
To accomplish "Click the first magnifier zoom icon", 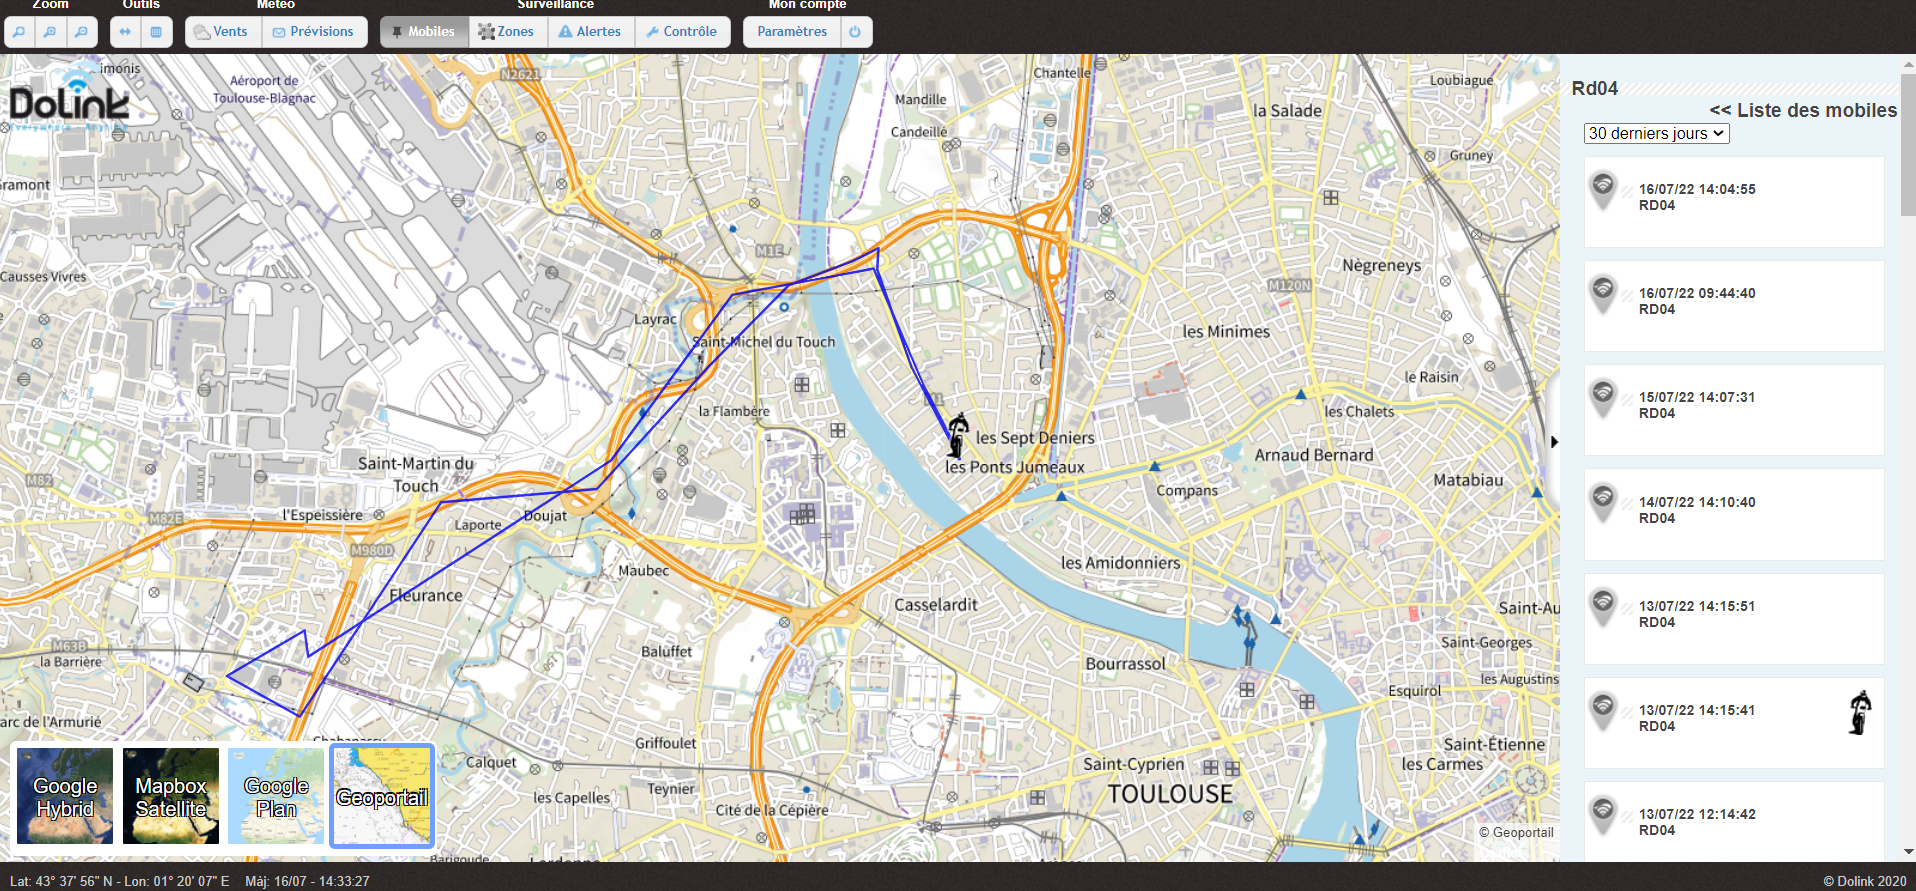I will coord(19,32).
